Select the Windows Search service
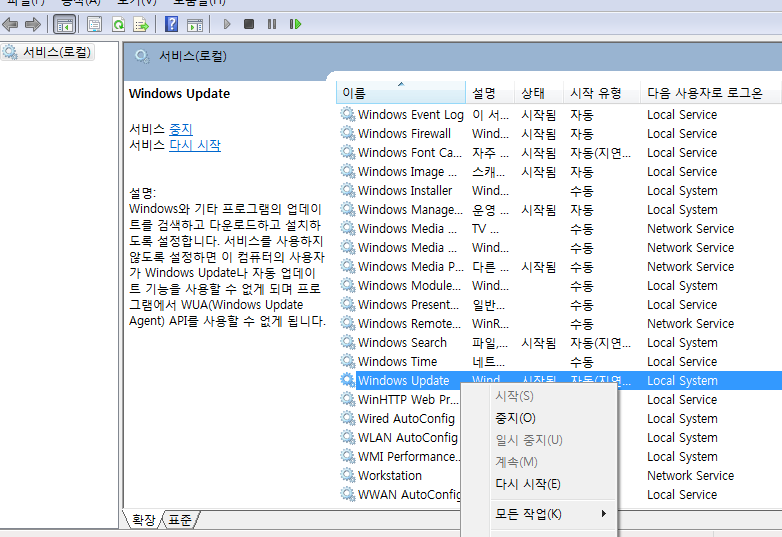The width and height of the screenshot is (782, 537). pos(402,343)
